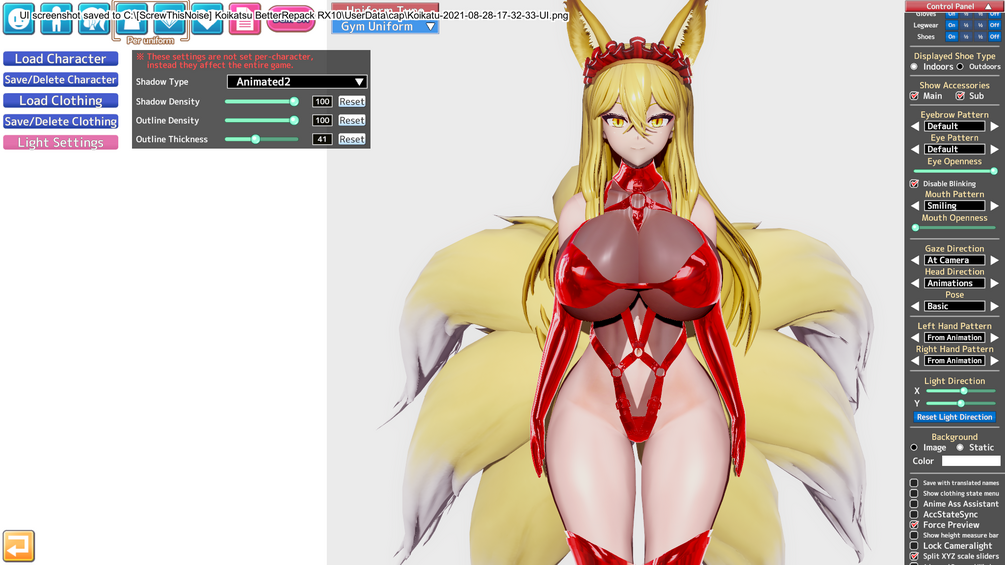
Task: Click next arrow for Head Direction
Action: pyautogui.click(x=994, y=283)
